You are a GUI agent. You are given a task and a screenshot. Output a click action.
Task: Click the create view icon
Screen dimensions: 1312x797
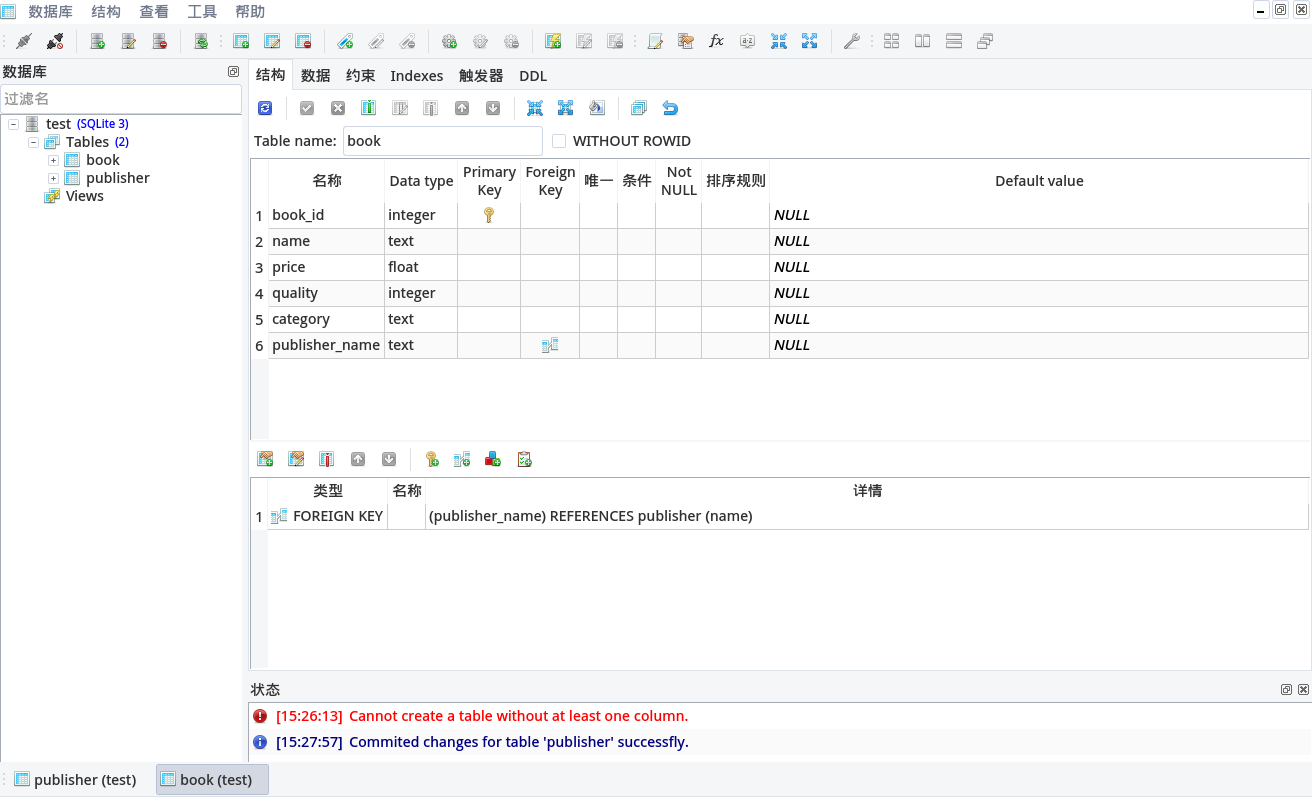tap(552, 41)
